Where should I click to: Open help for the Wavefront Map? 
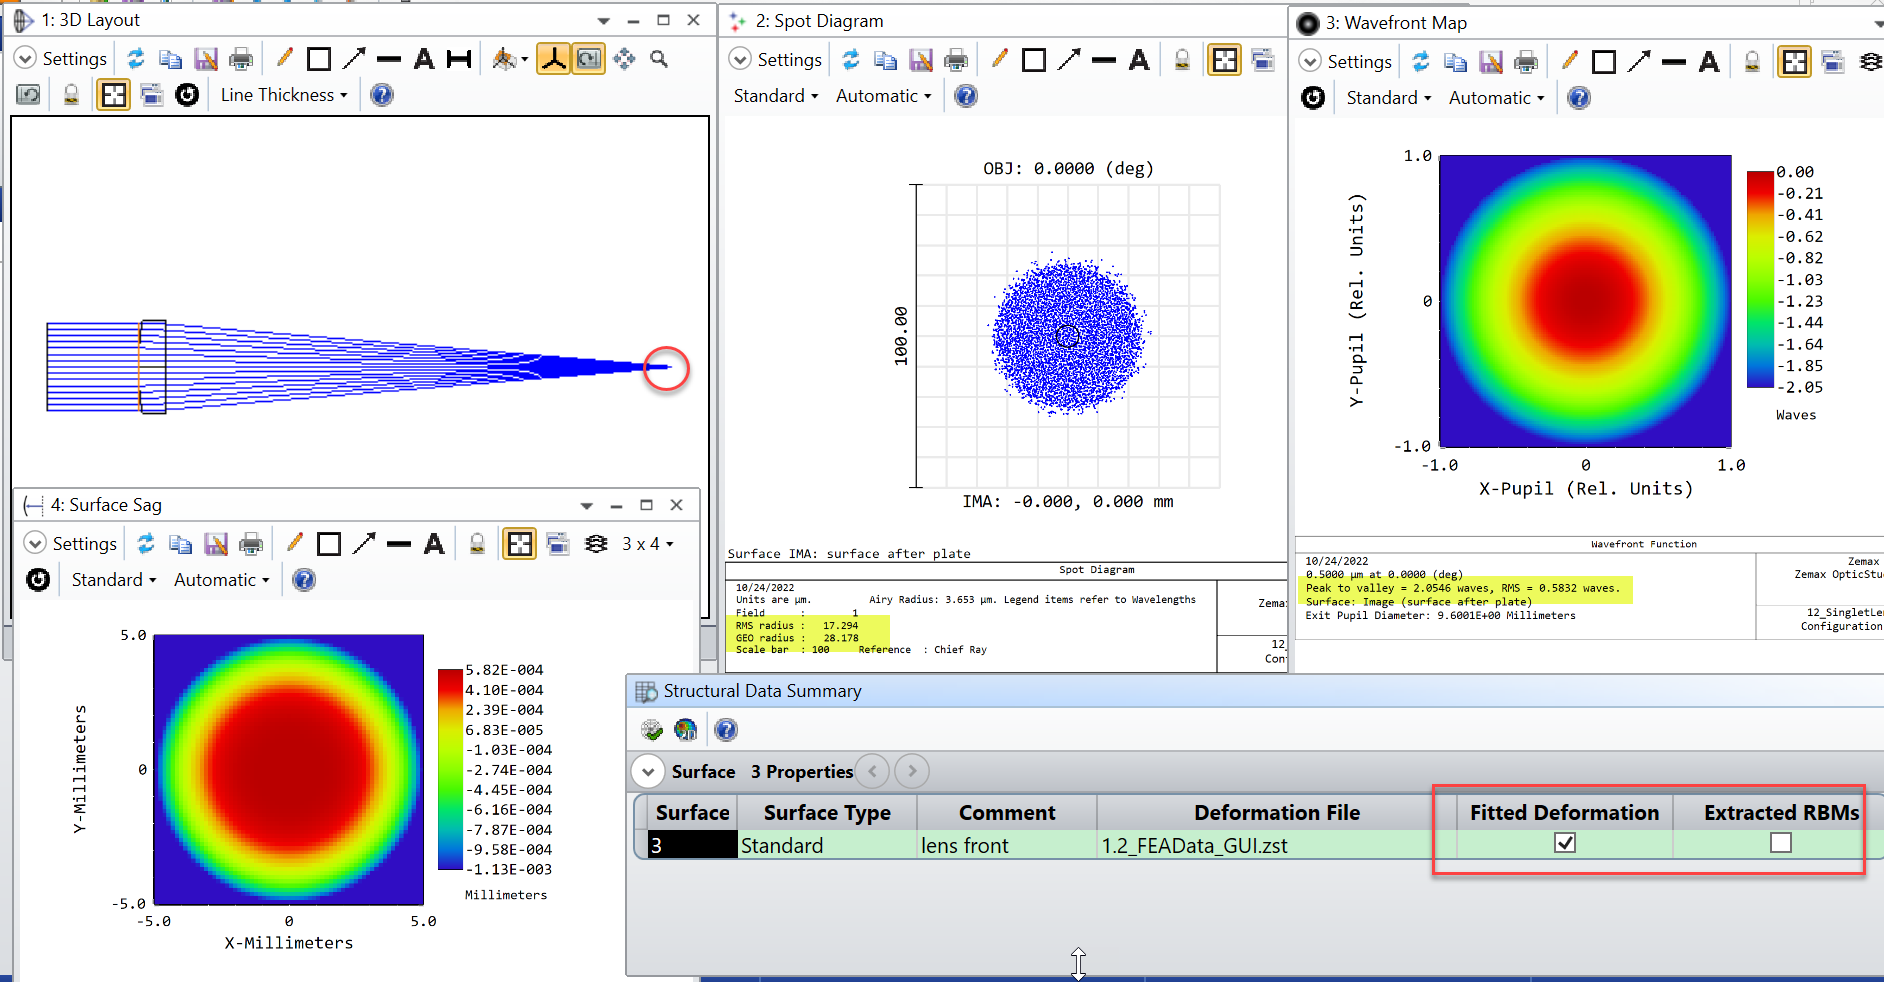coord(1579,98)
